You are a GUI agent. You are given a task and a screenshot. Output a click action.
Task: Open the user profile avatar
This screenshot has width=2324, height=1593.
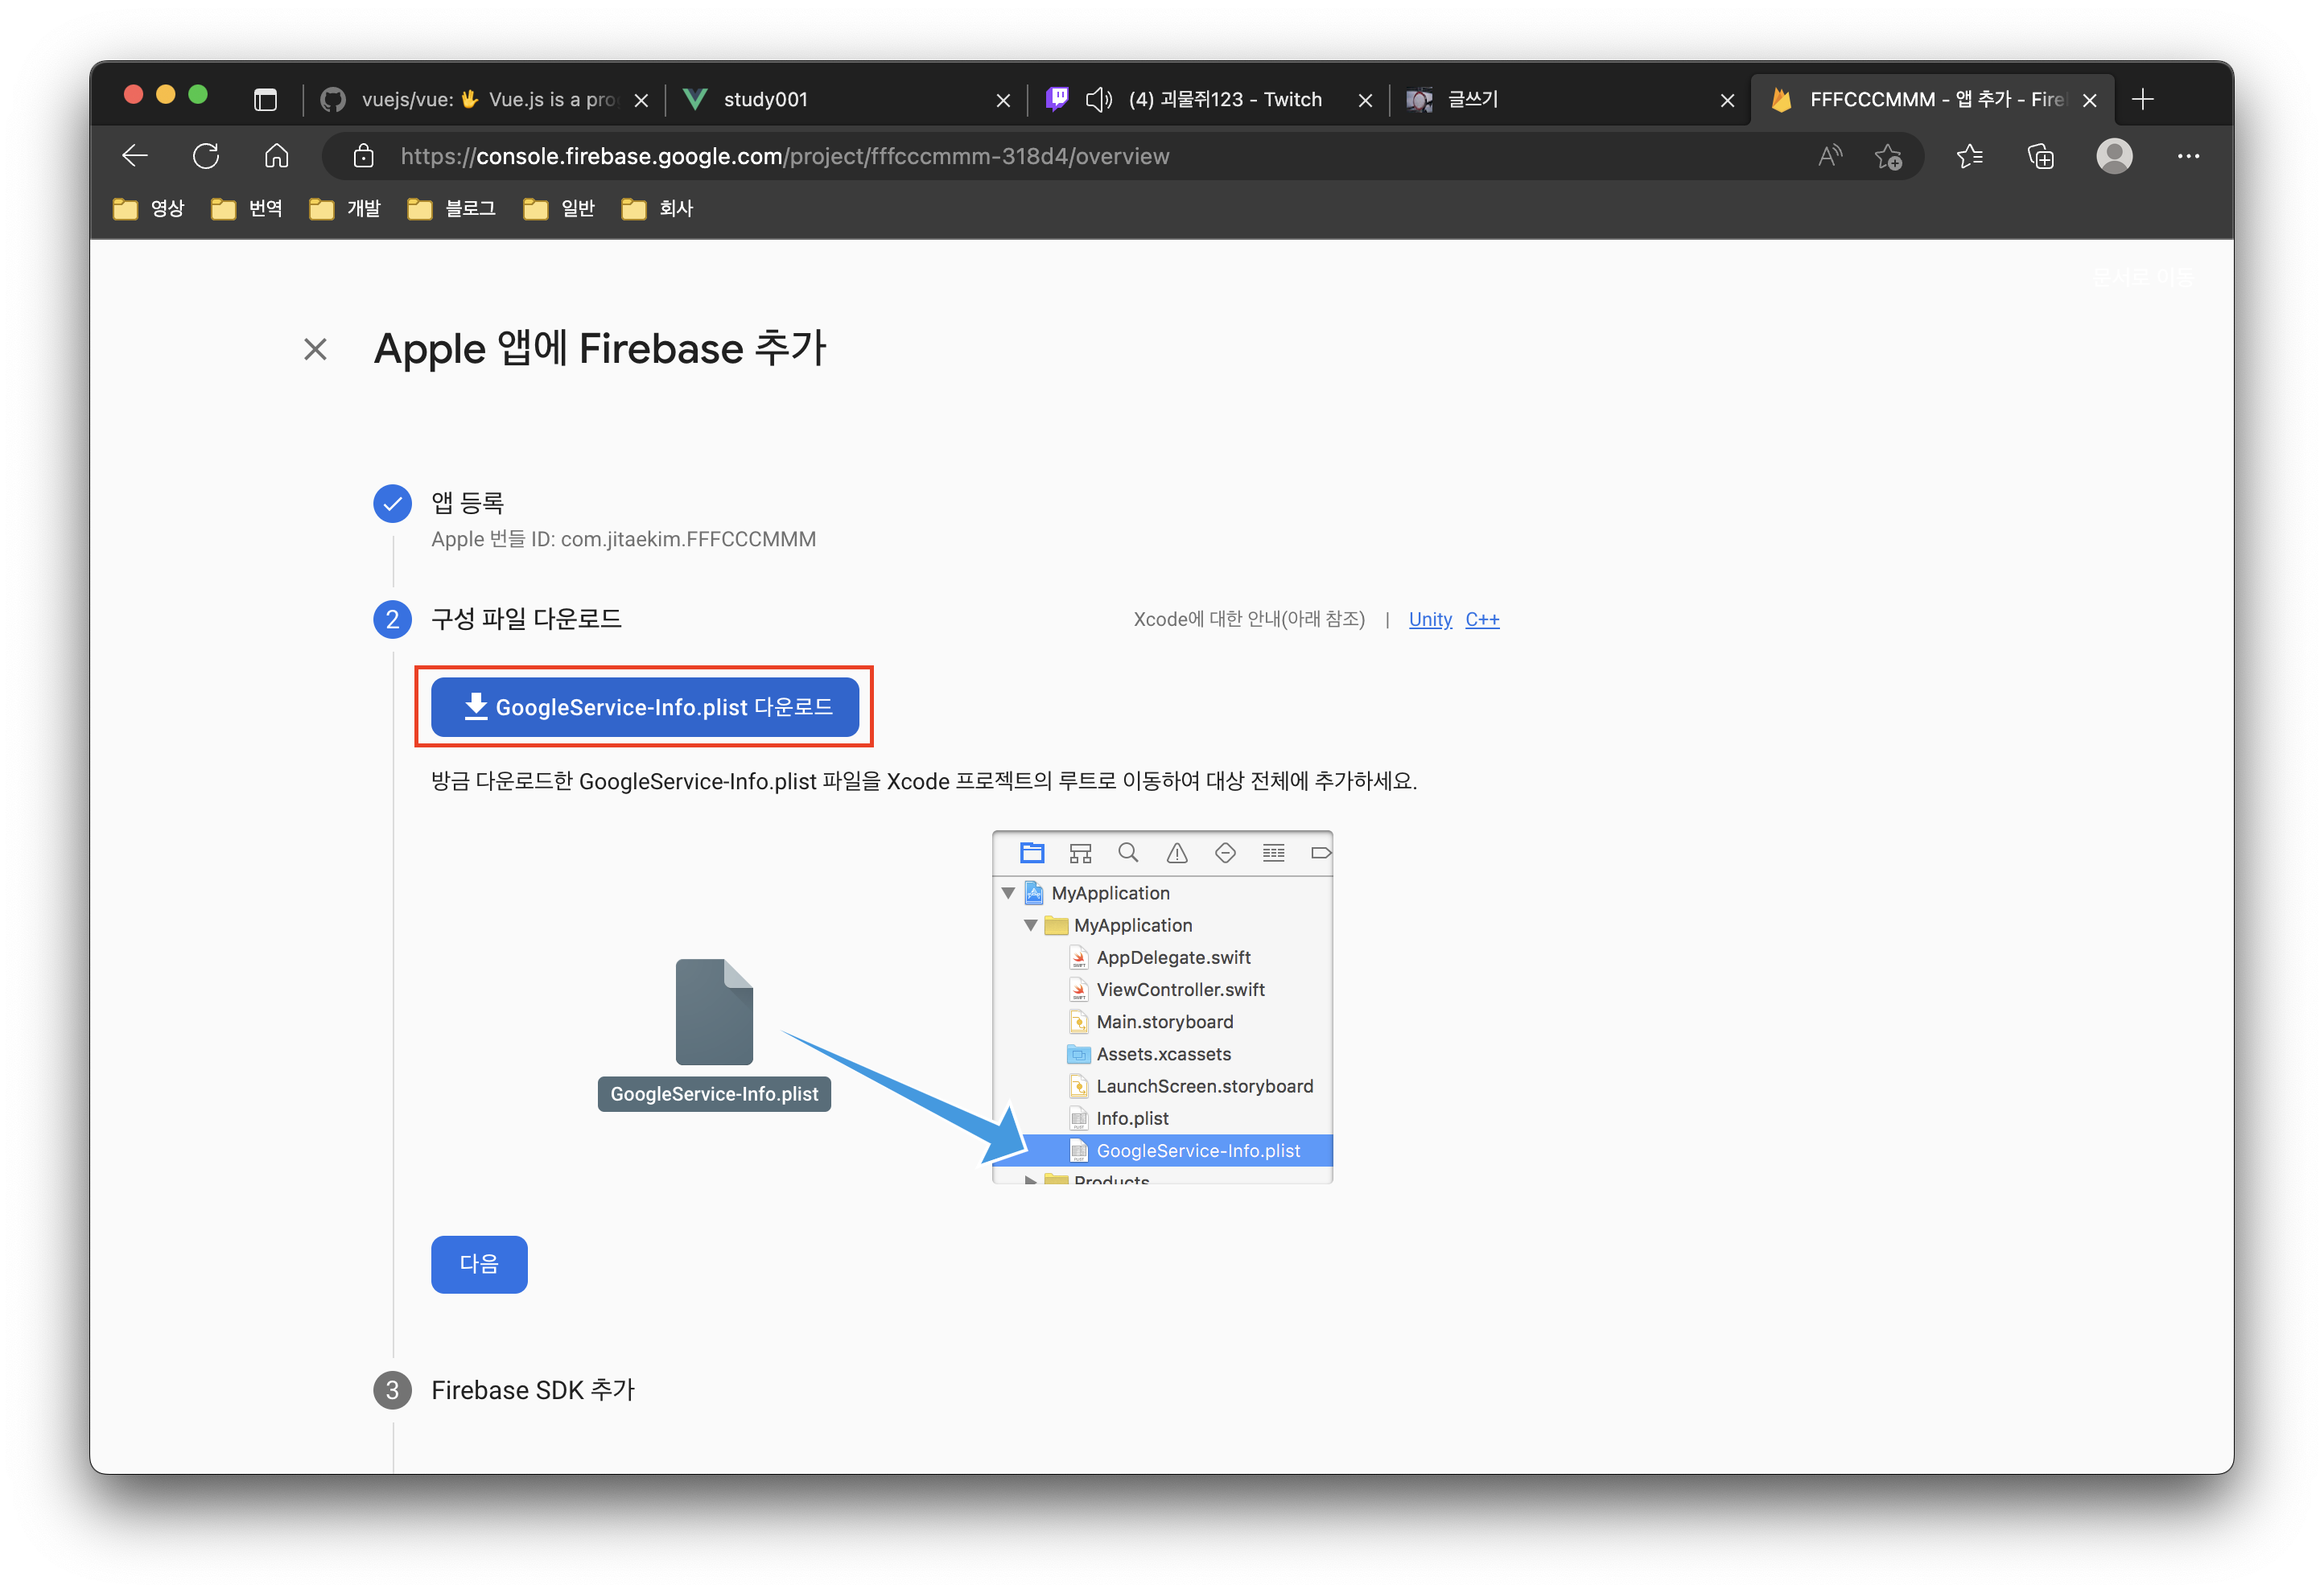click(x=2114, y=156)
